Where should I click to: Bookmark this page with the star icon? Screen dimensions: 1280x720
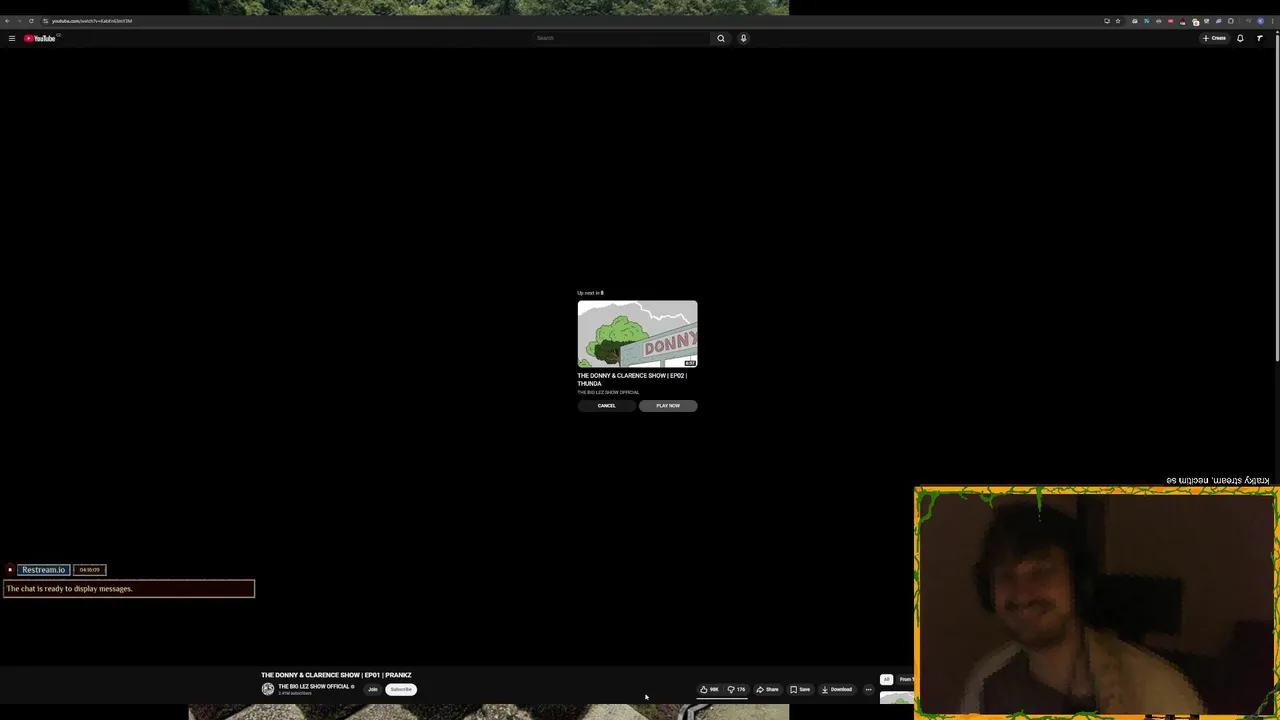coord(1118,21)
